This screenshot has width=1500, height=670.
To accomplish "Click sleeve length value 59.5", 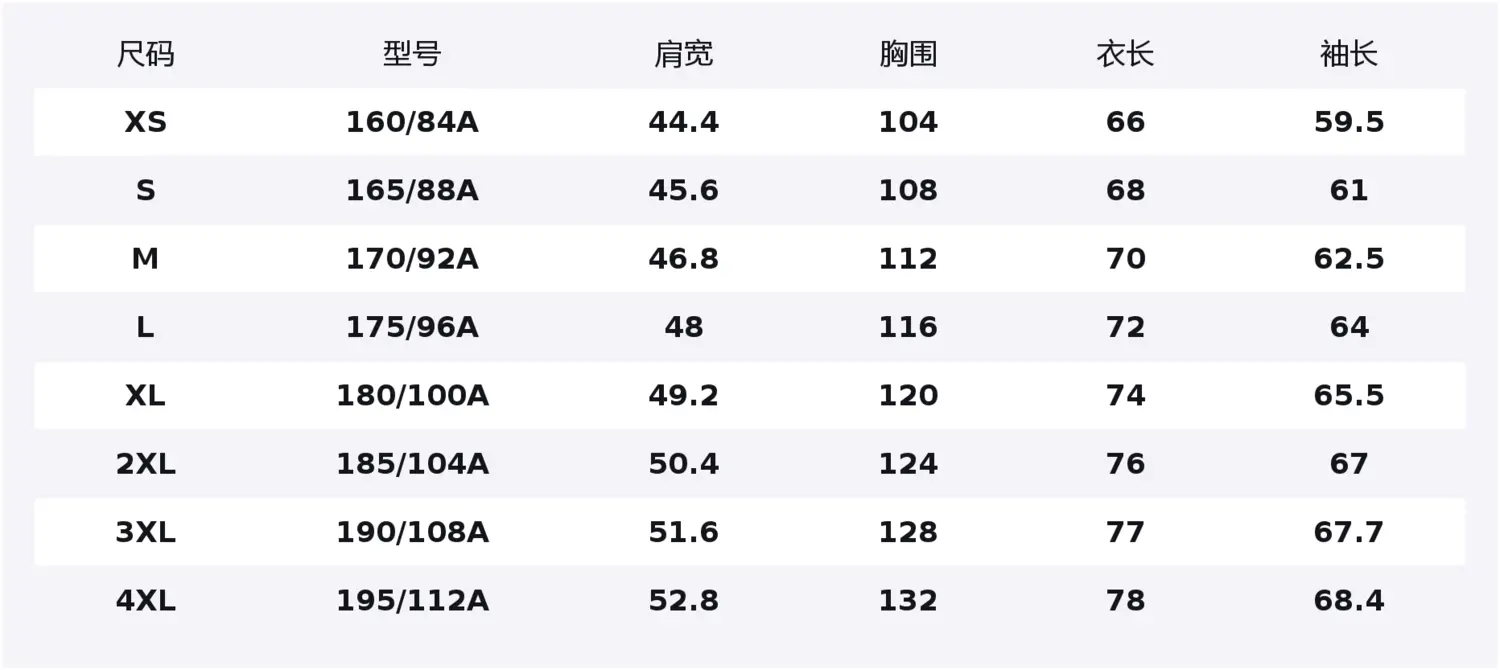I will [1349, 122].
